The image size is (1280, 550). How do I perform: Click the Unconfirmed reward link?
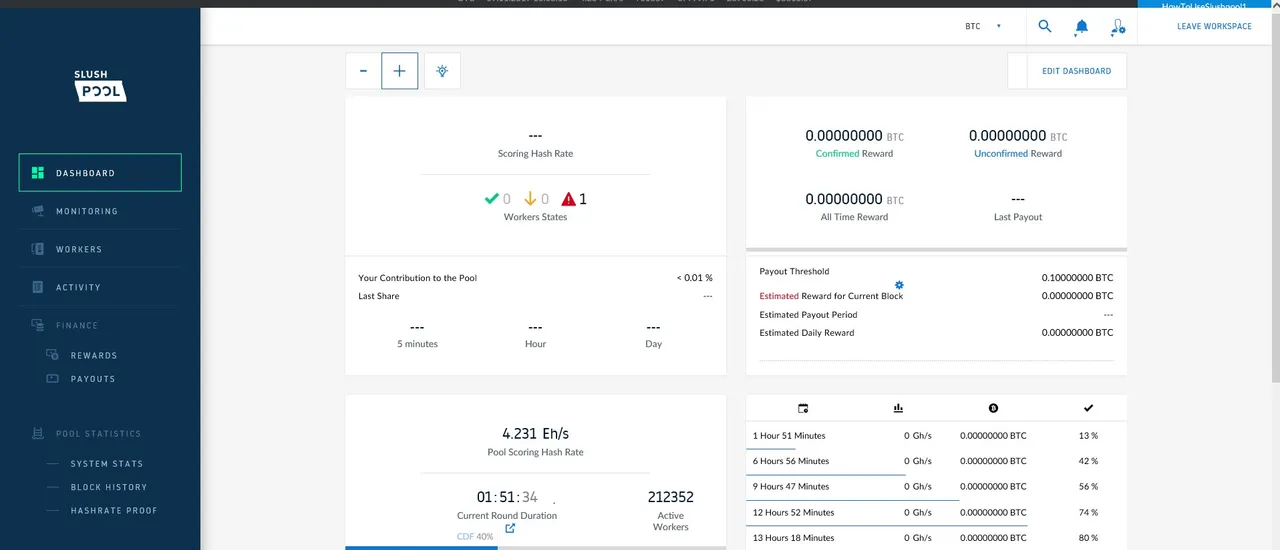pos(1003,154)
